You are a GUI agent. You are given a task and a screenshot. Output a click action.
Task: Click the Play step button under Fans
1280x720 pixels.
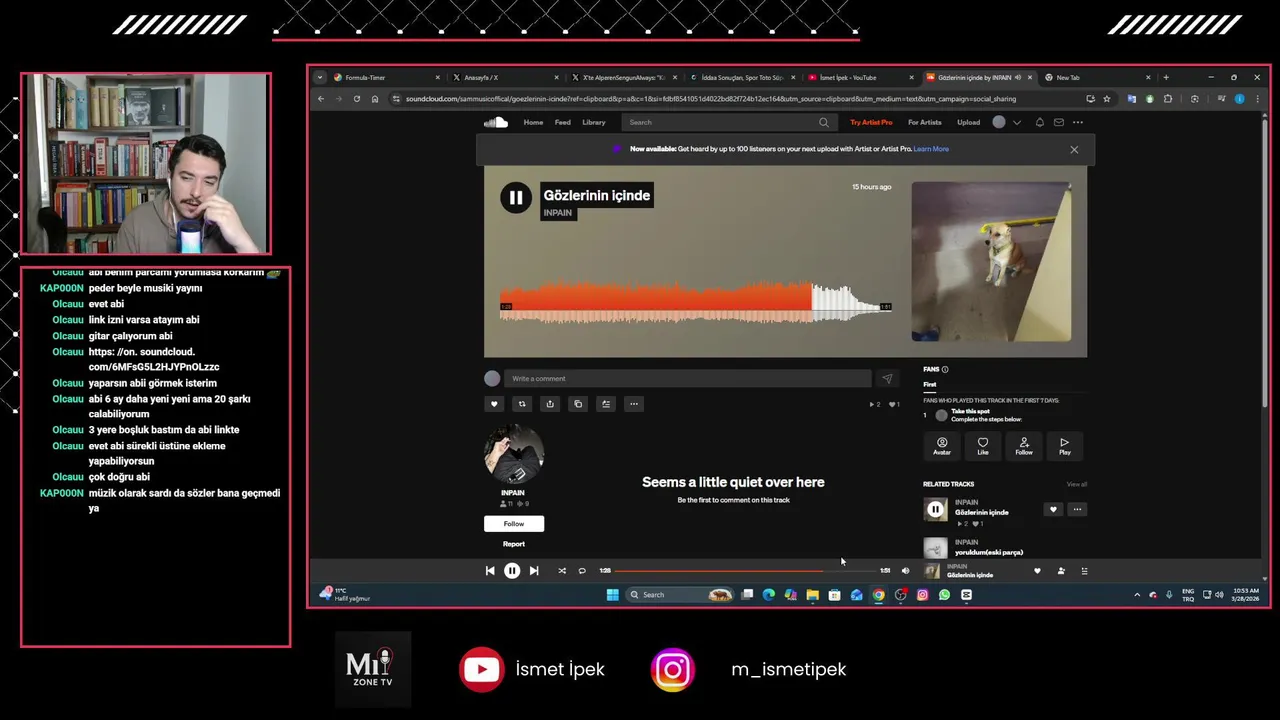click(1065, 446)
